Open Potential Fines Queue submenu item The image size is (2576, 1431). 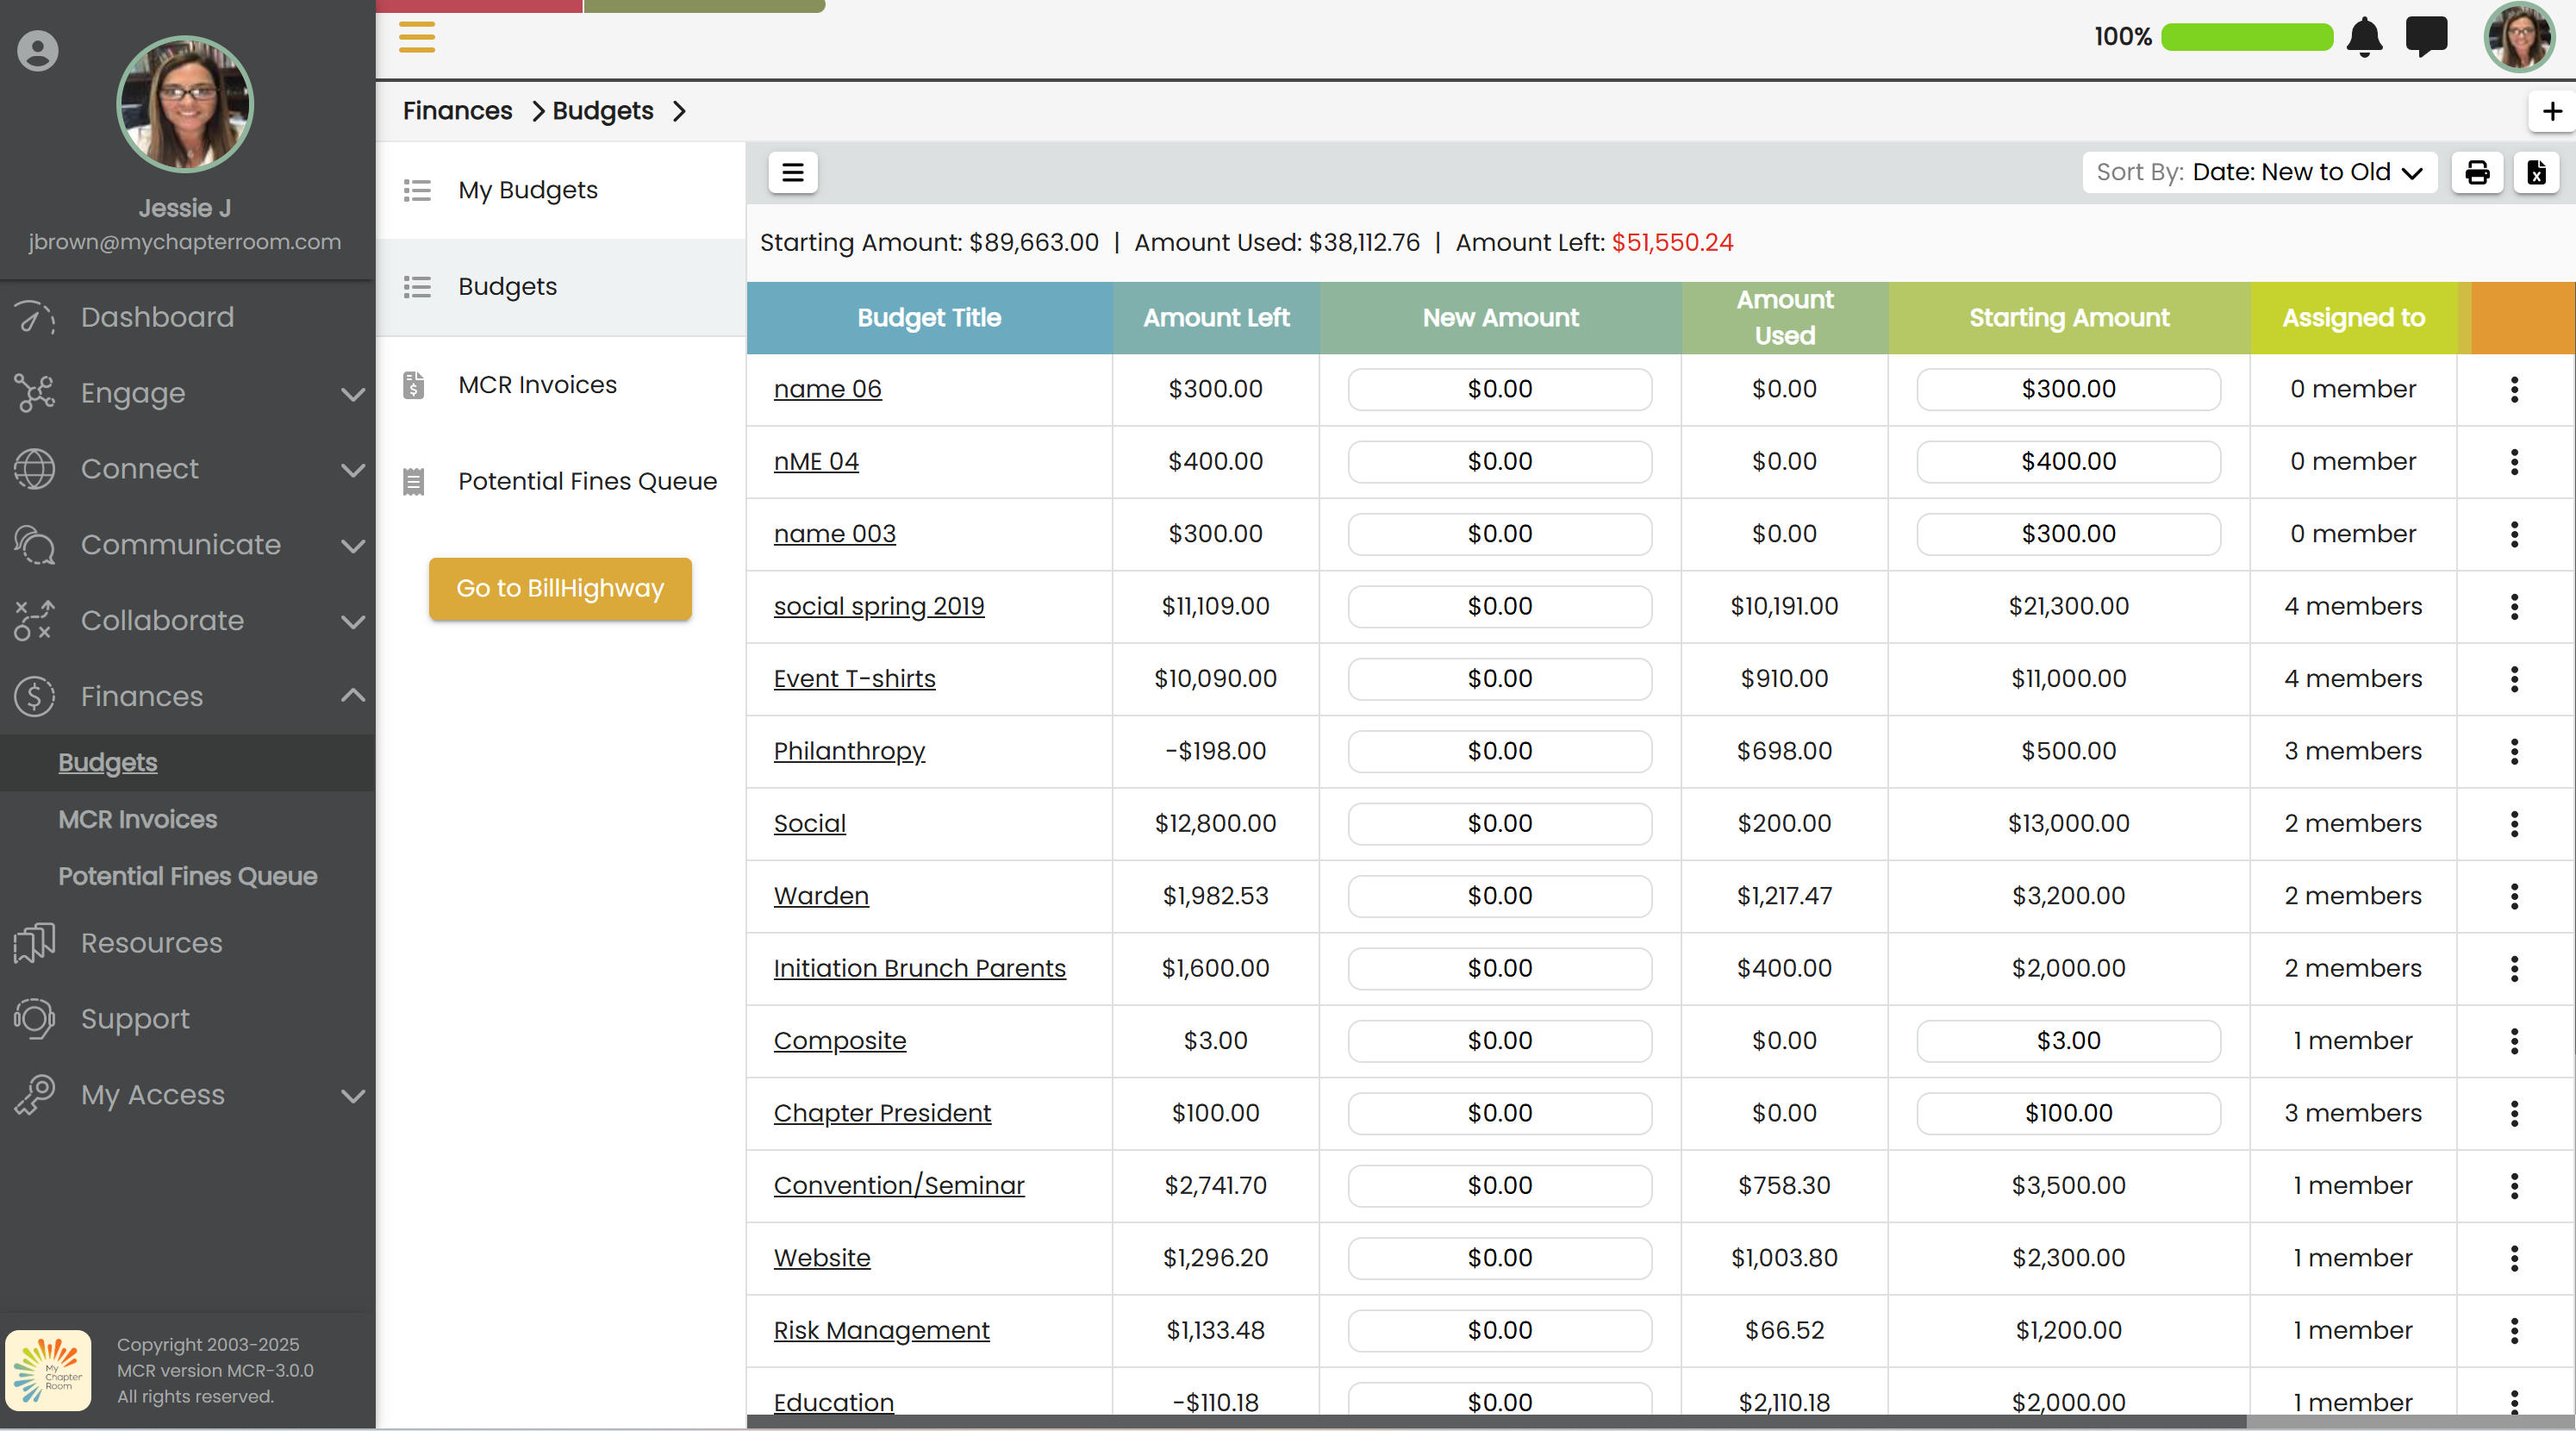coord(587,481)
